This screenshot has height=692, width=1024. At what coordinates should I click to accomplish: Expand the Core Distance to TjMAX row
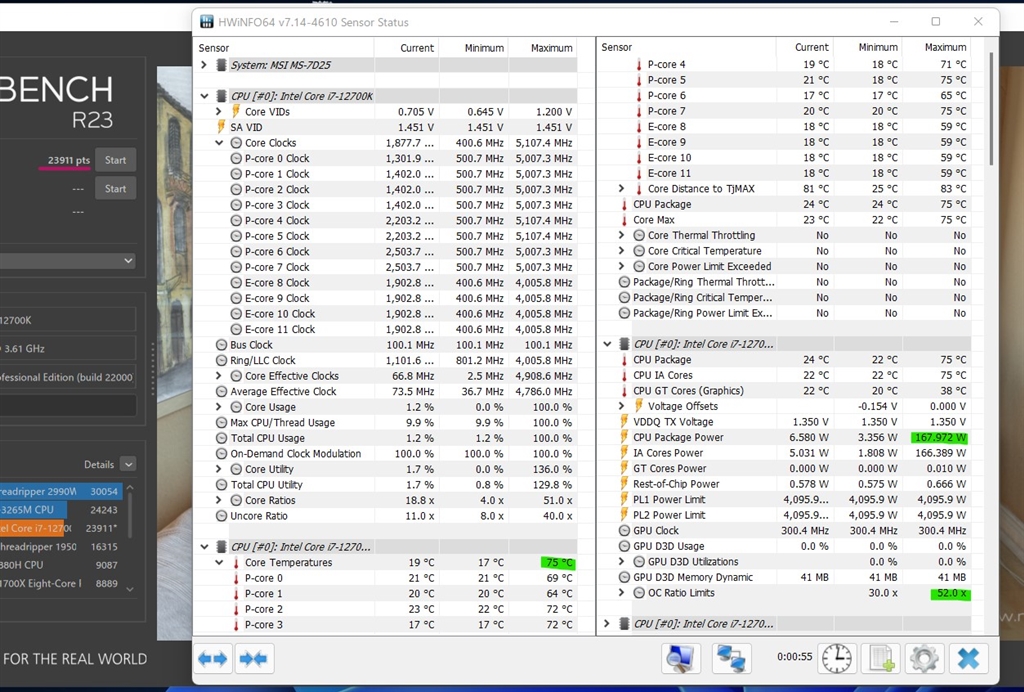(x=622, y=189)
